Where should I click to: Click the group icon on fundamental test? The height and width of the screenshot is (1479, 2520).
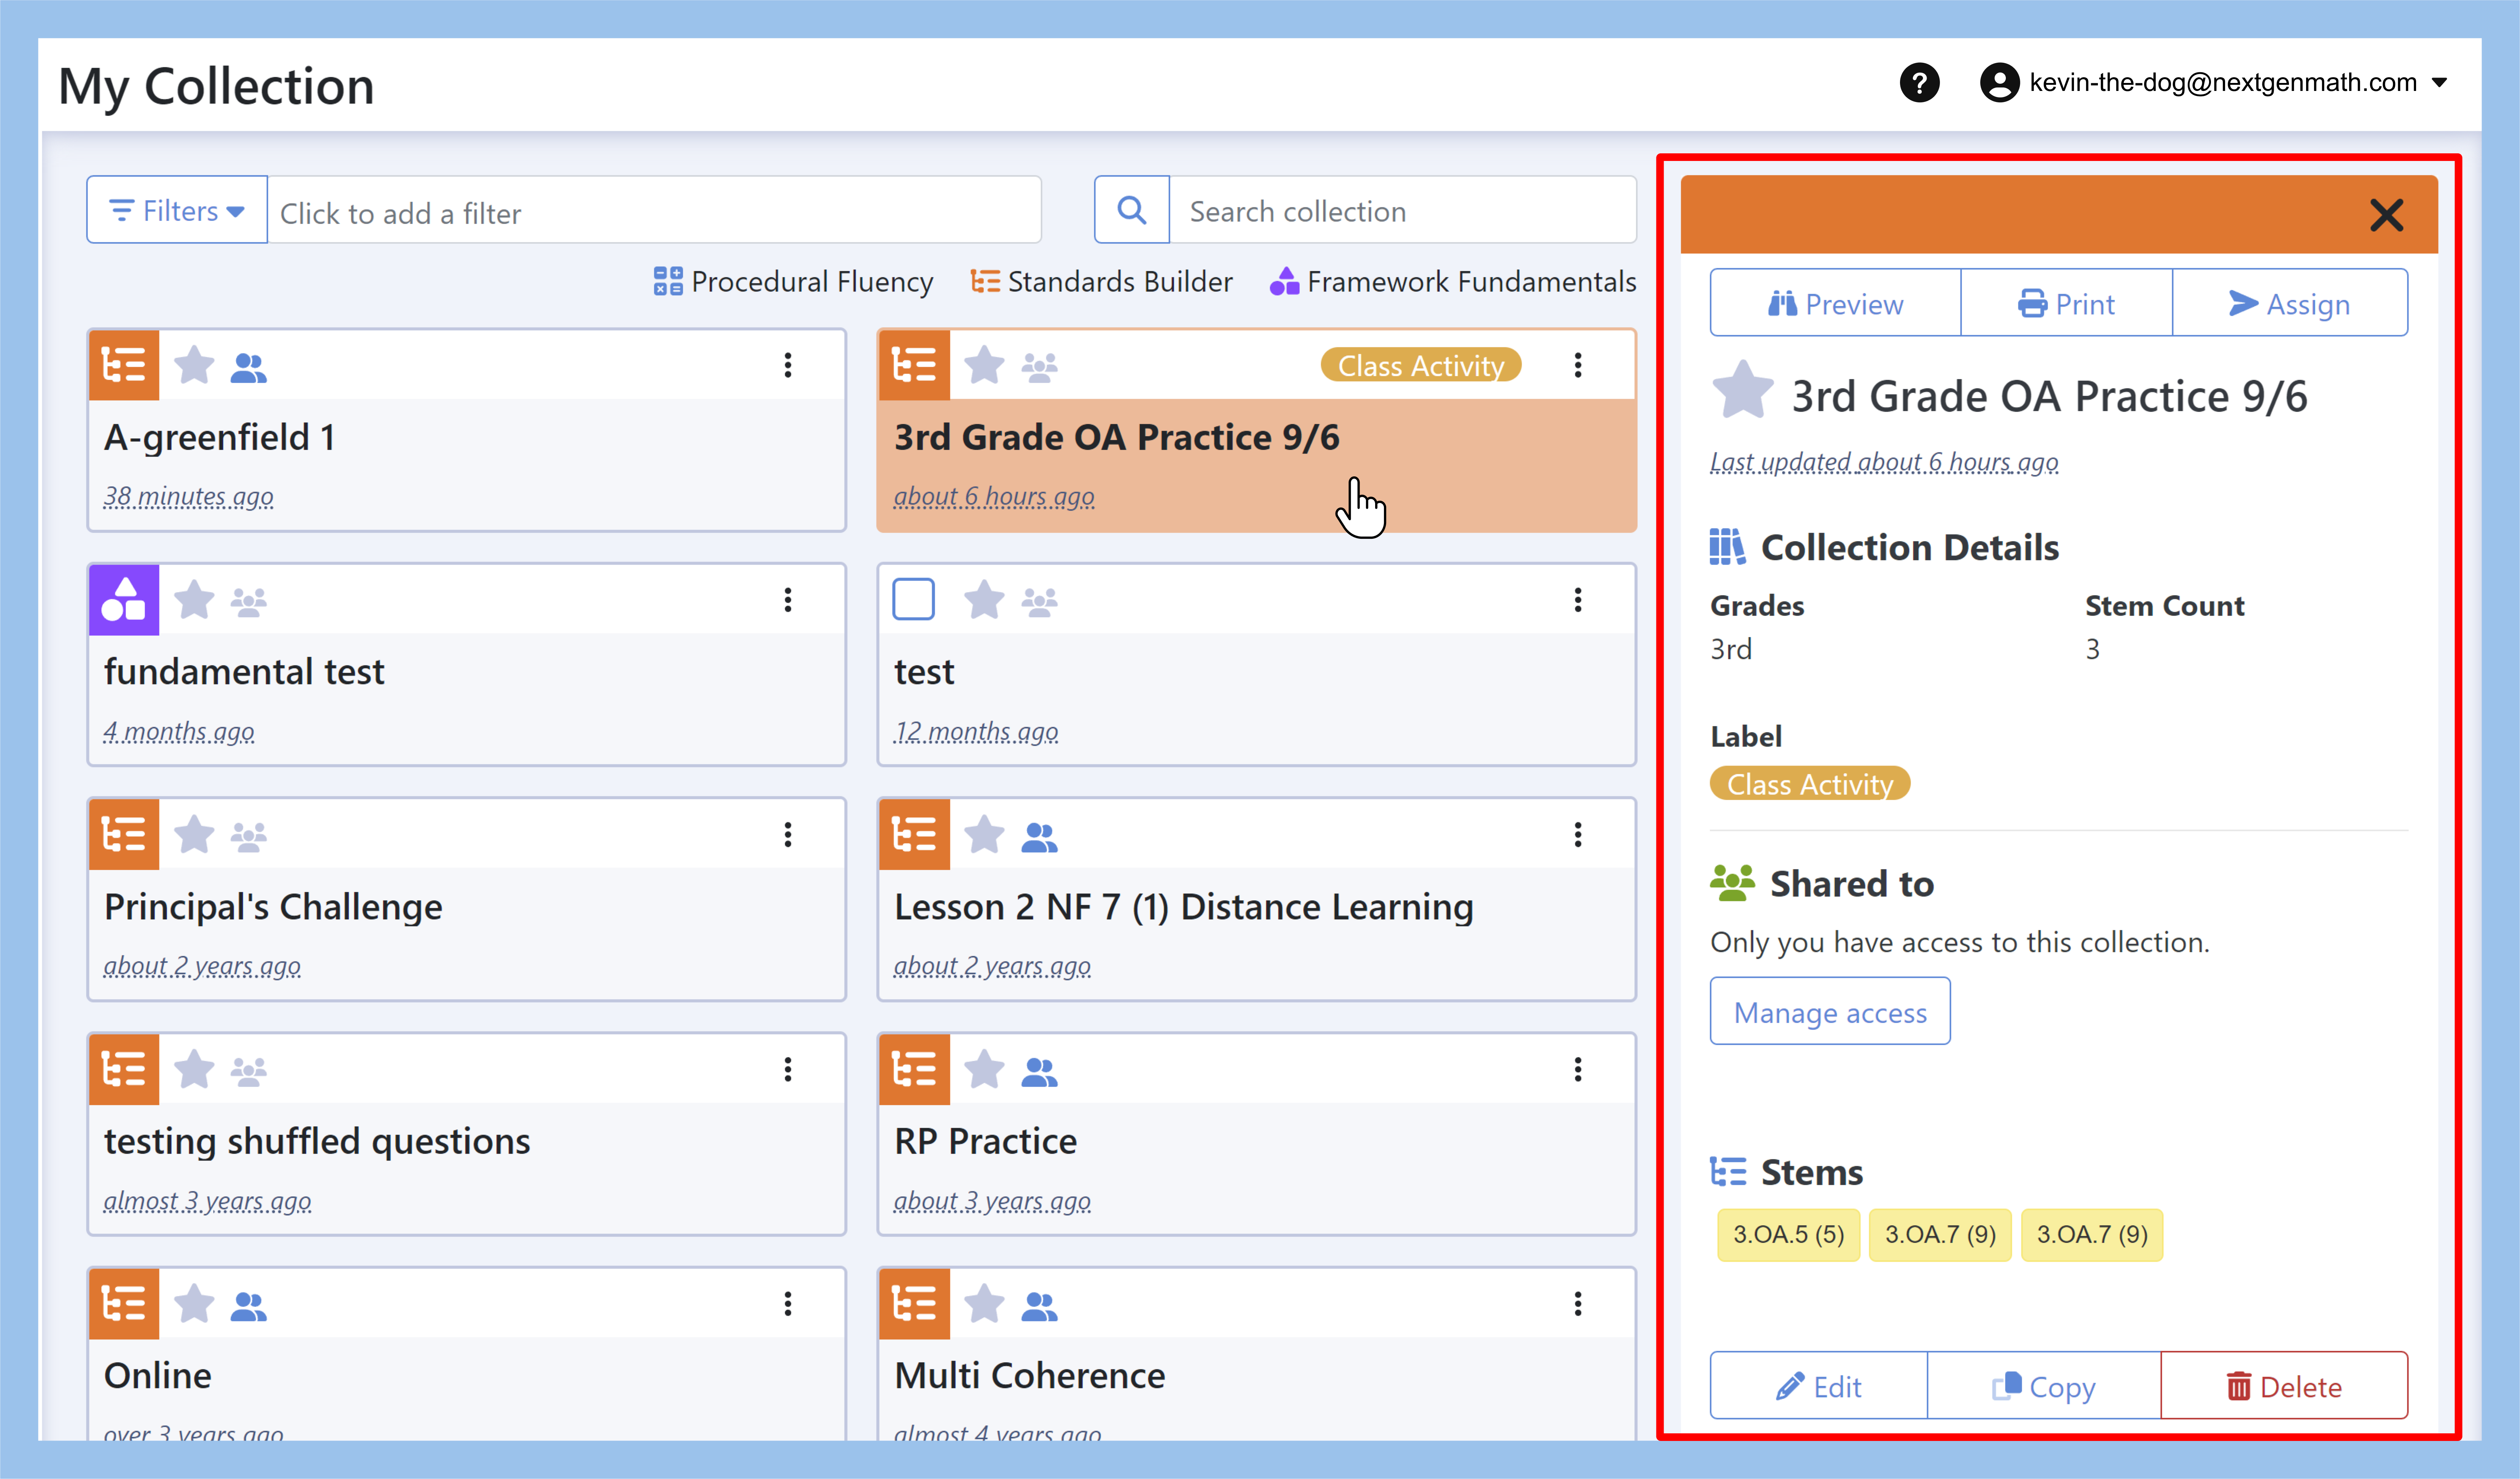[x=248, y=602]
